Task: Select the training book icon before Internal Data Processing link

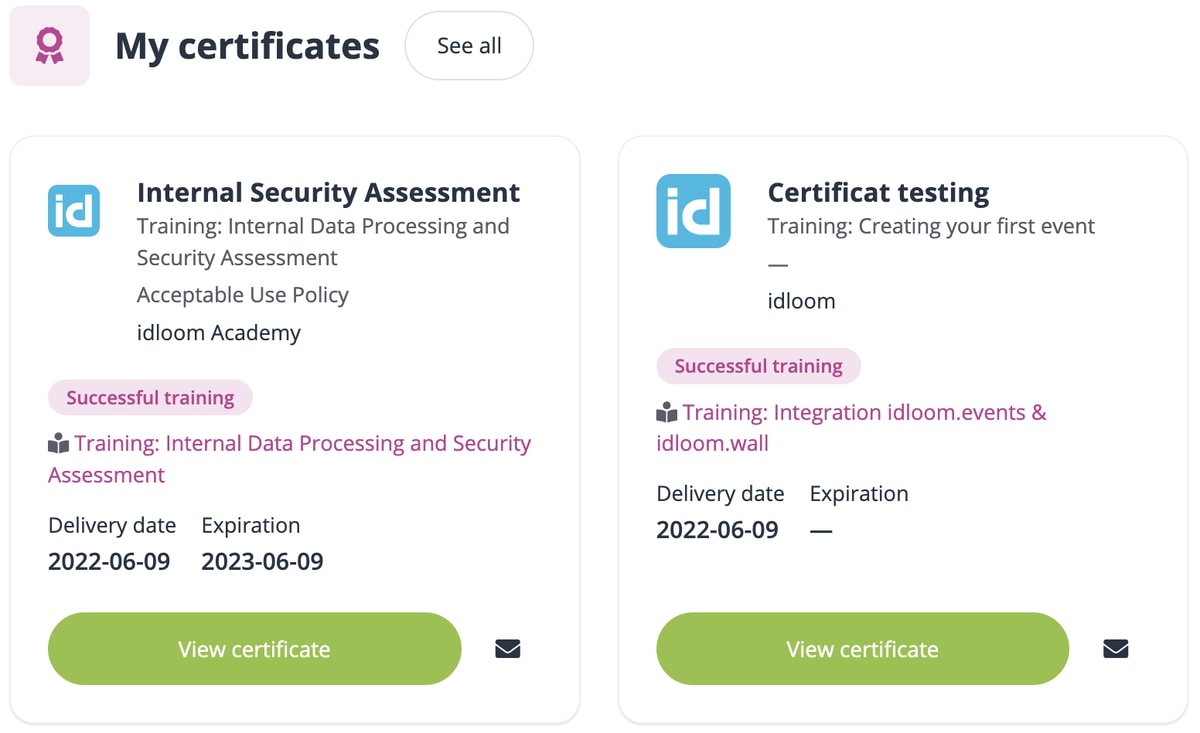Action: [x=58, y=442]
